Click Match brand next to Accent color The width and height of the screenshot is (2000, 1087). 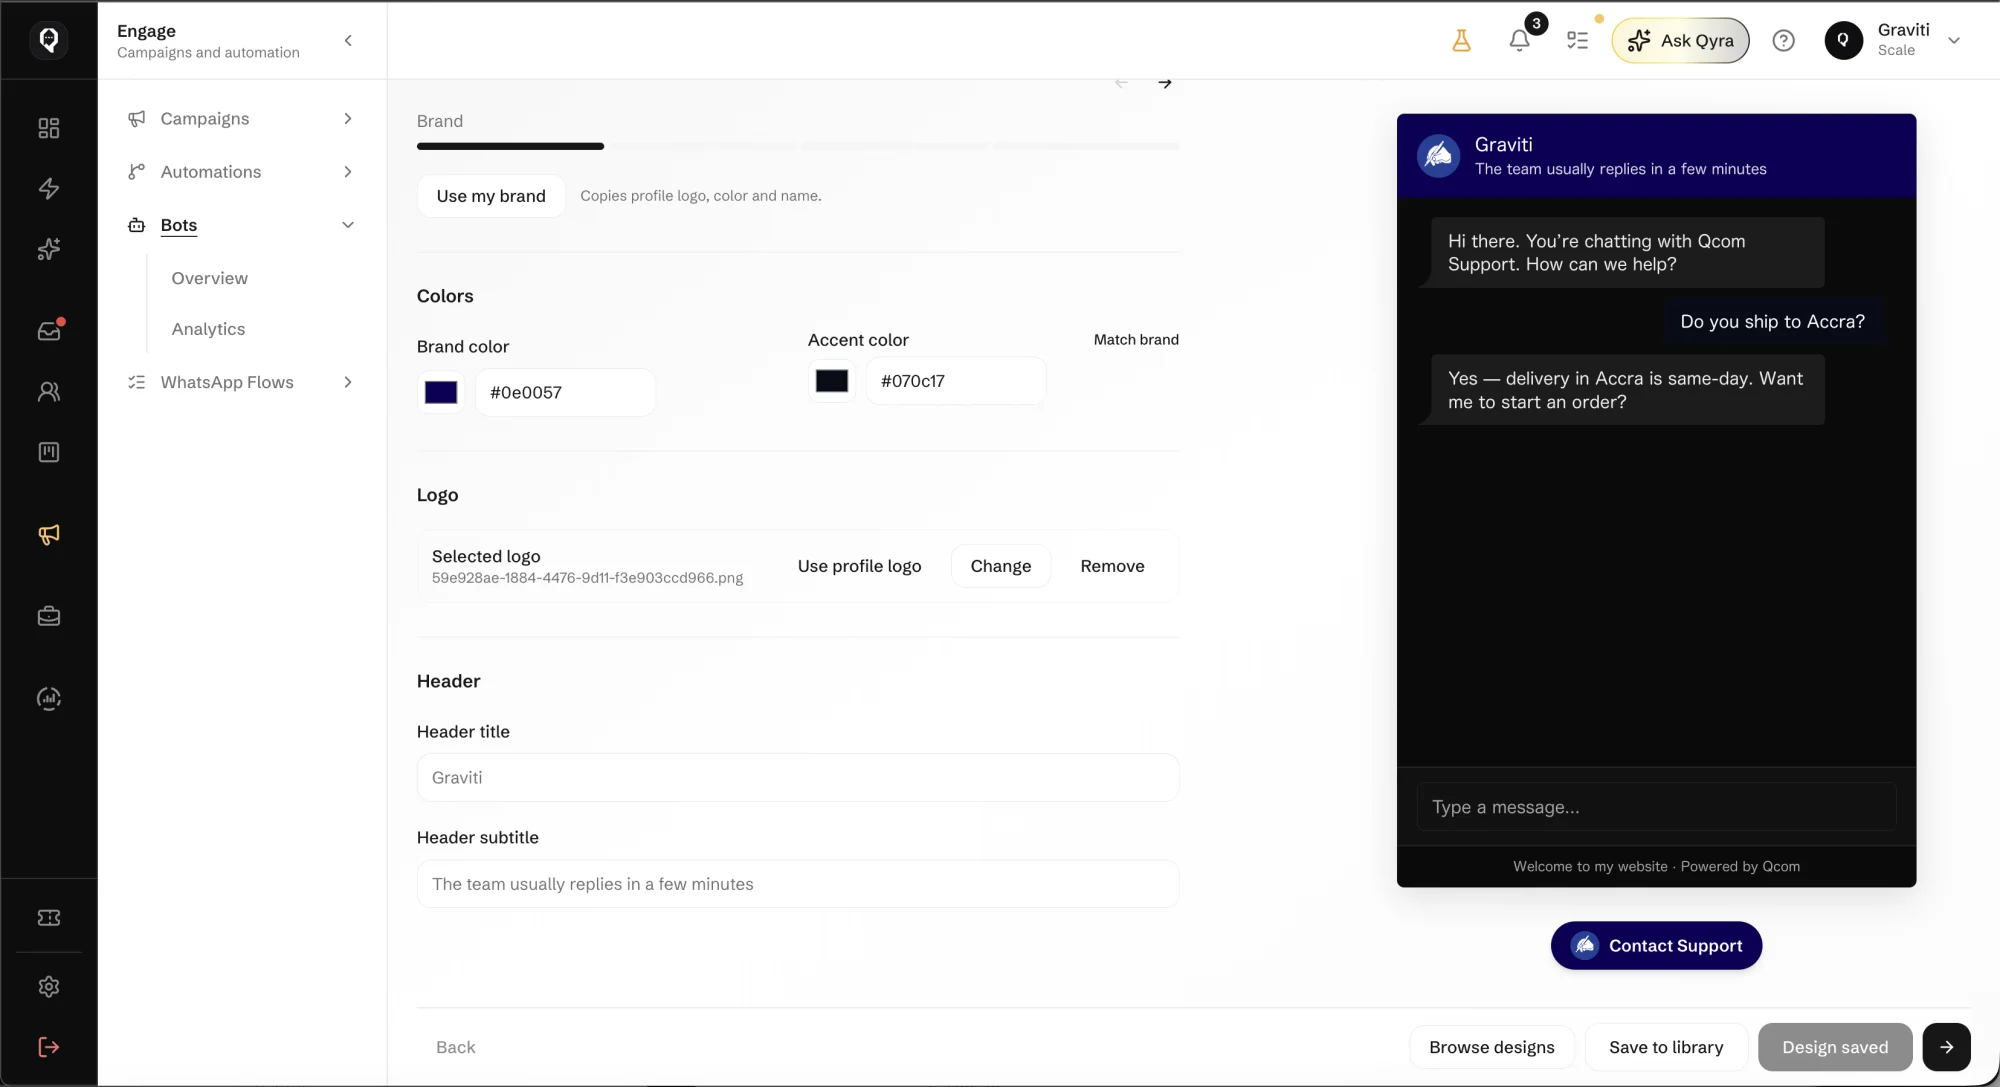1136,340
